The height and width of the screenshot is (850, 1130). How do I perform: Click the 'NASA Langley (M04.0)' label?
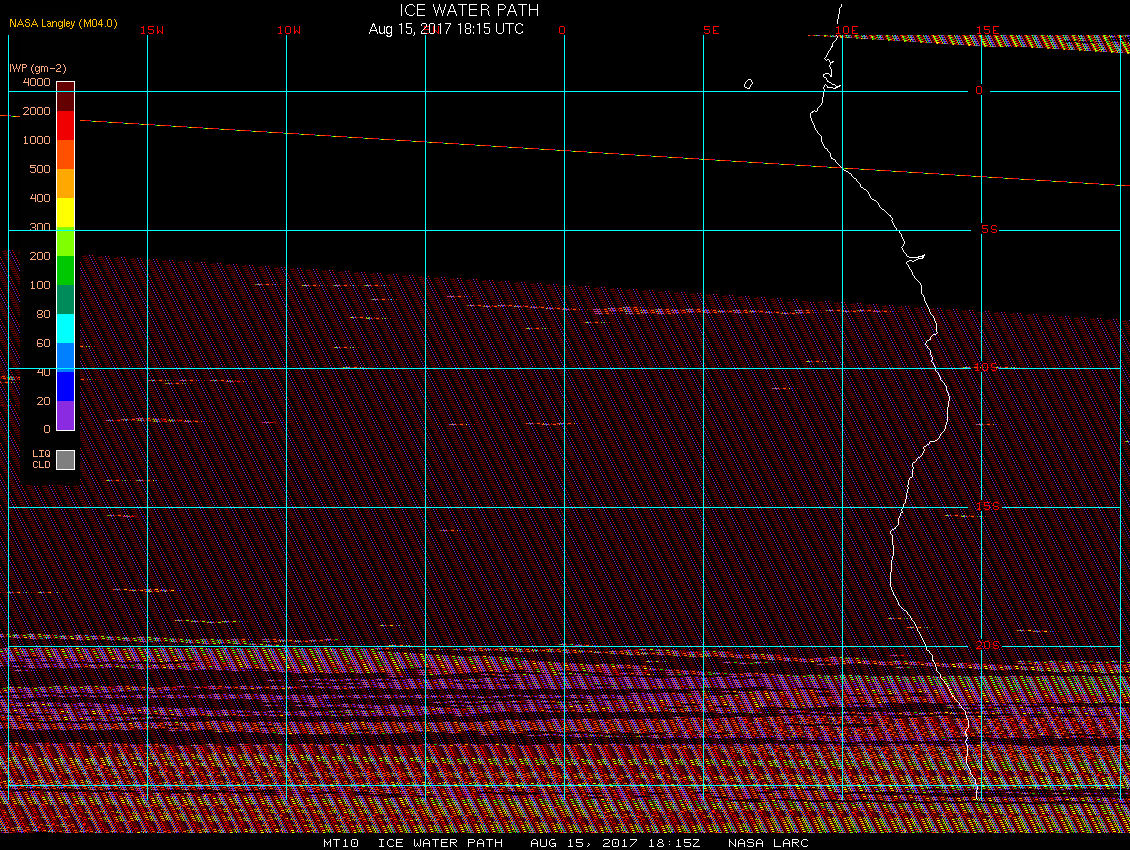(63, 23)
